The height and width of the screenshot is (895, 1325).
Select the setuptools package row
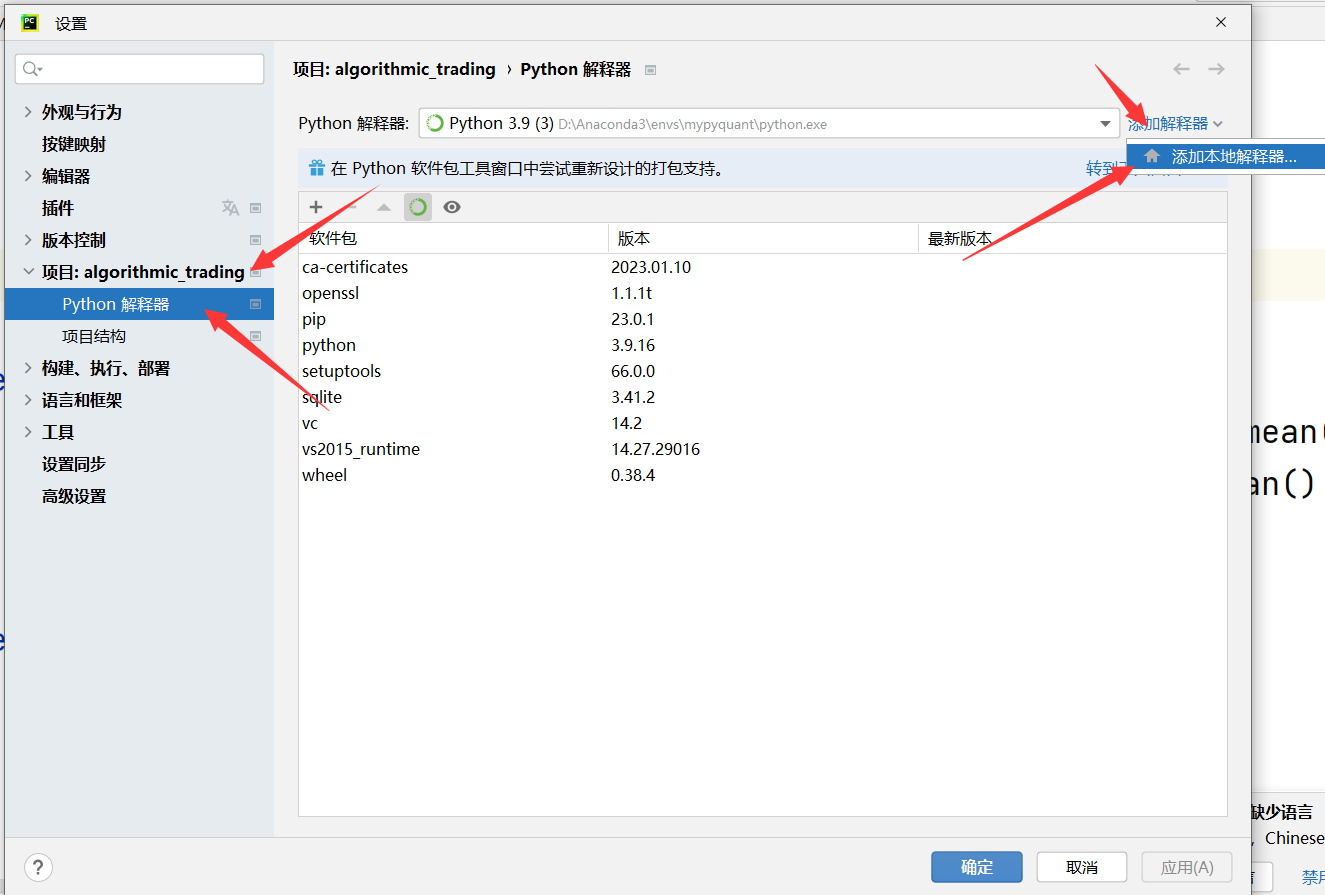coord(763,371)
